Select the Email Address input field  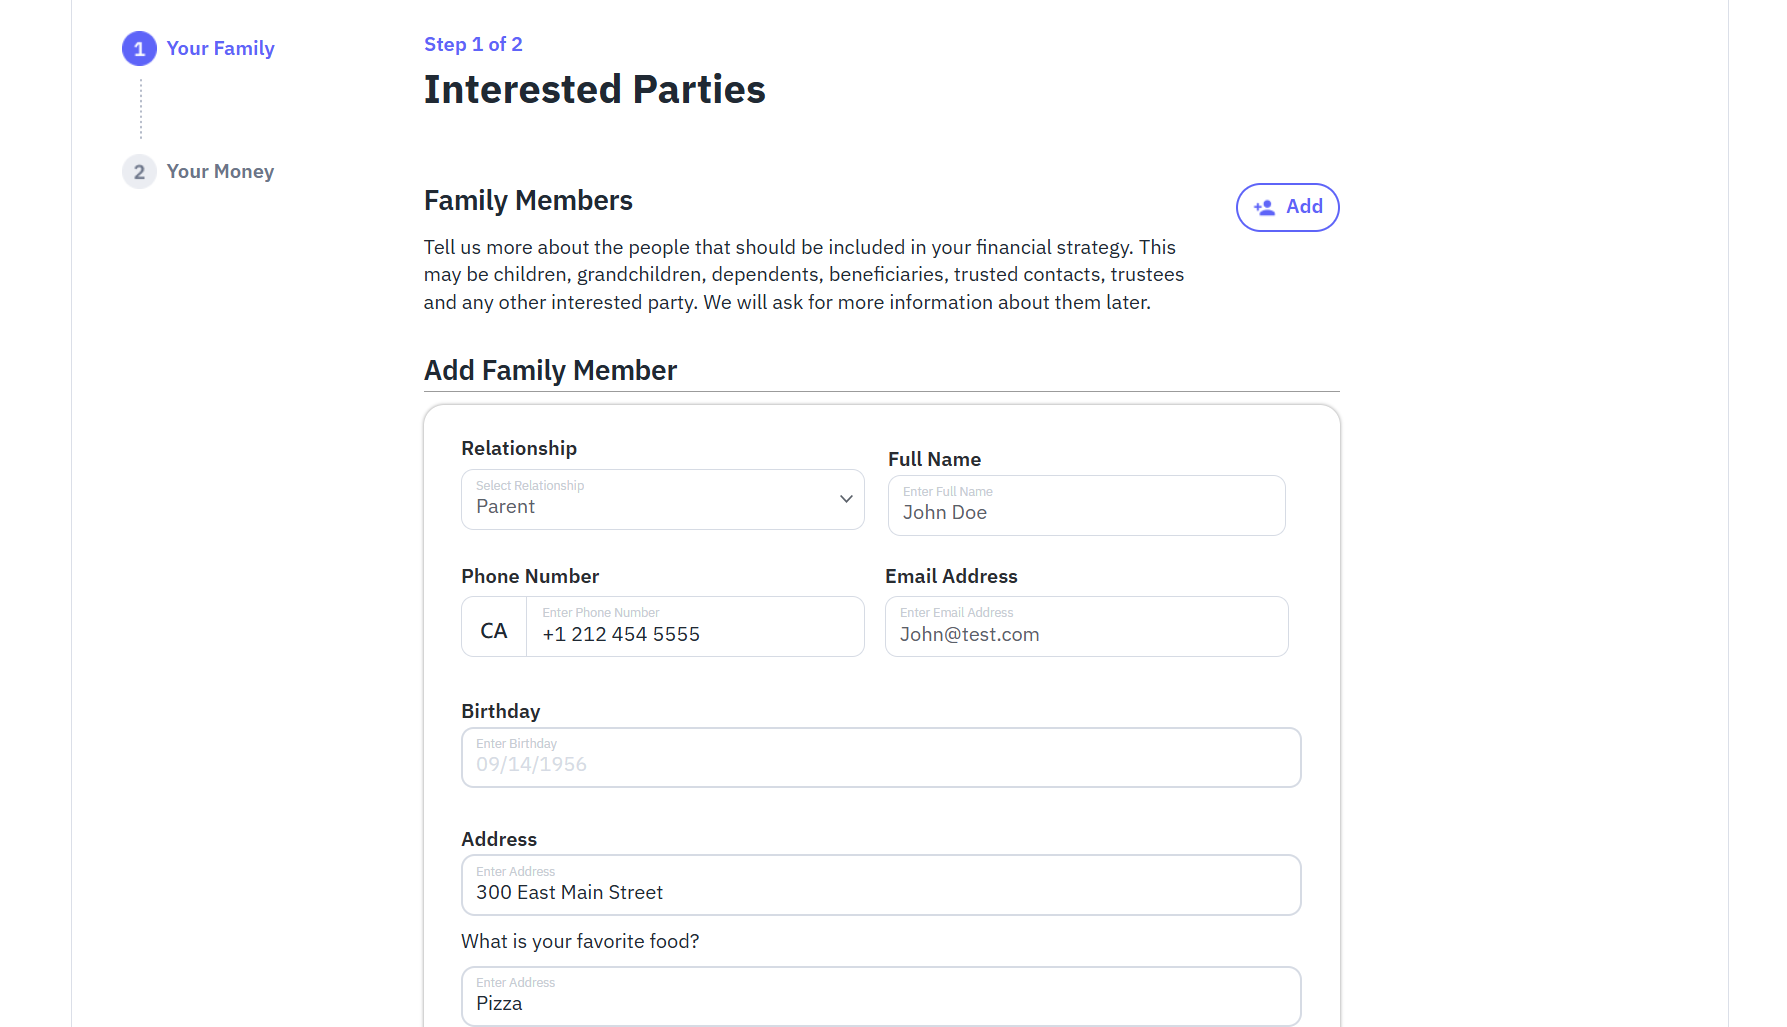point(1086,627)
